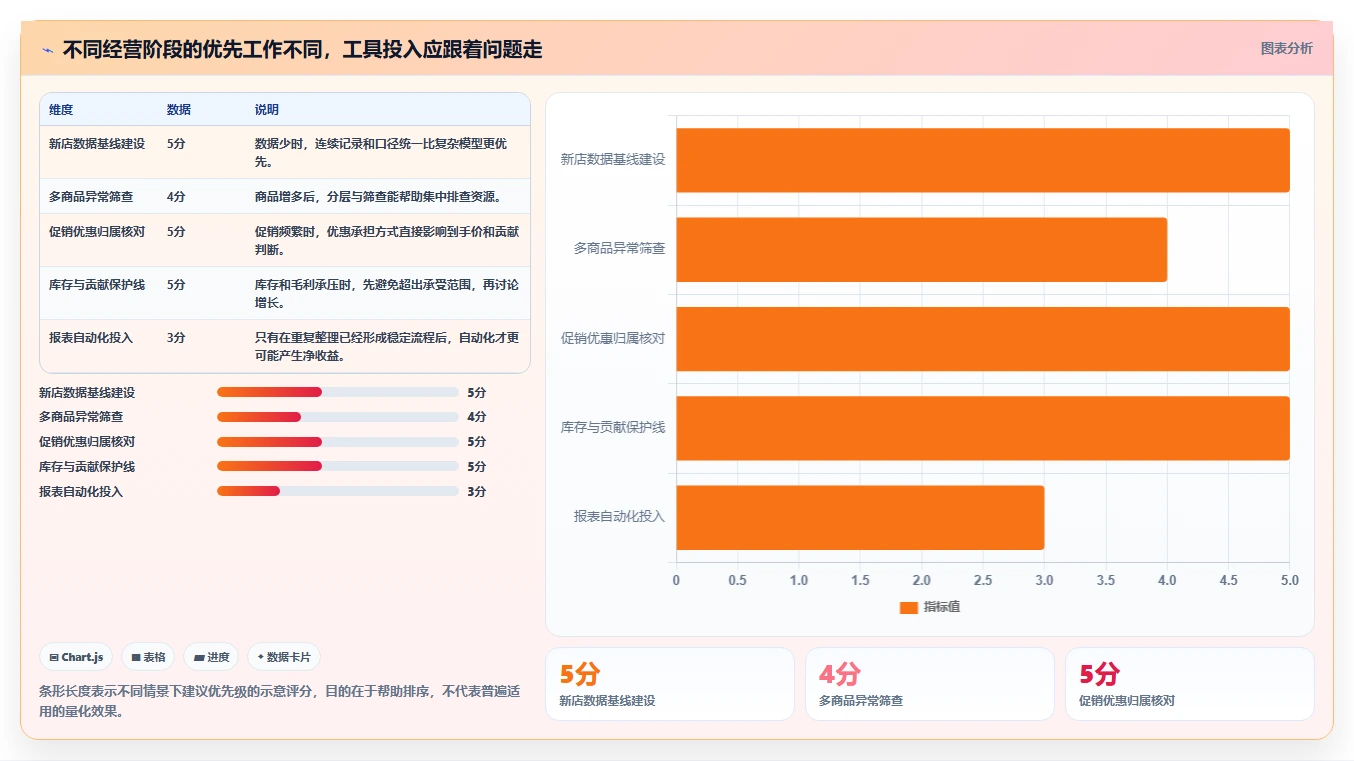Open the 5分 促销优惠归属核对 data card
This screenshot has height=761, width=1354.
1190,684
